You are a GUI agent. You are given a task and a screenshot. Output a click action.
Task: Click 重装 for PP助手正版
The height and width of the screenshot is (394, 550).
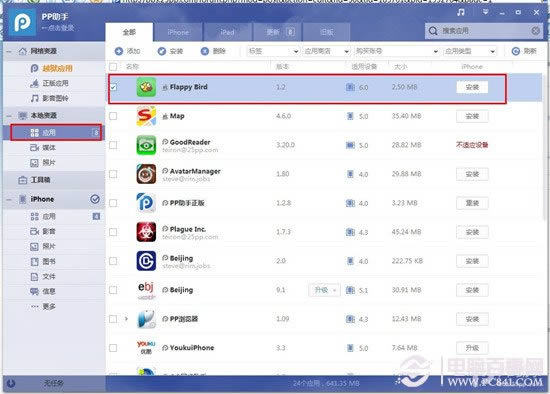coord(472,203)
